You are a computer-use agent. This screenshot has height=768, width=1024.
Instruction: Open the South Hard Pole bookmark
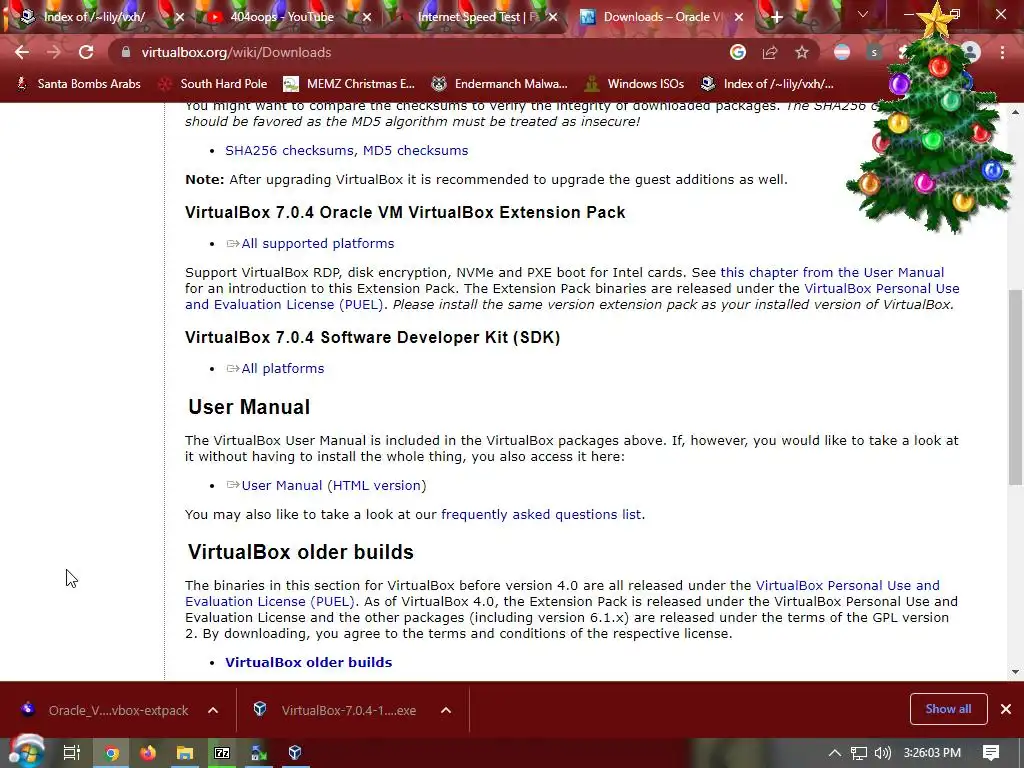coord(214,84)
